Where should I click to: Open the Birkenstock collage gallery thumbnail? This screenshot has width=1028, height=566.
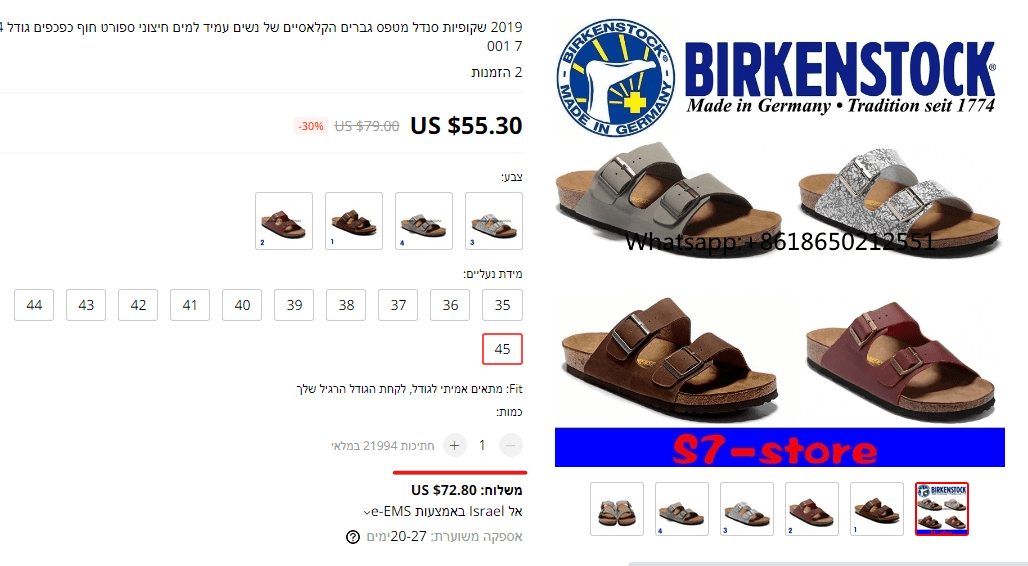point(941,509)
